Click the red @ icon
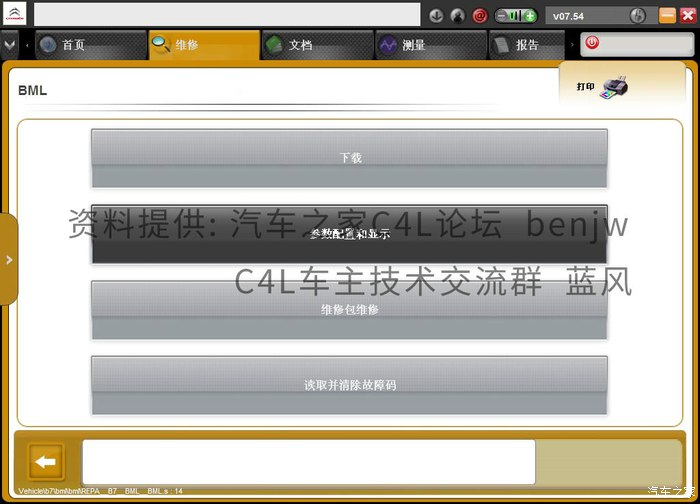The image size is (700, 504). (x=480, y=16)
